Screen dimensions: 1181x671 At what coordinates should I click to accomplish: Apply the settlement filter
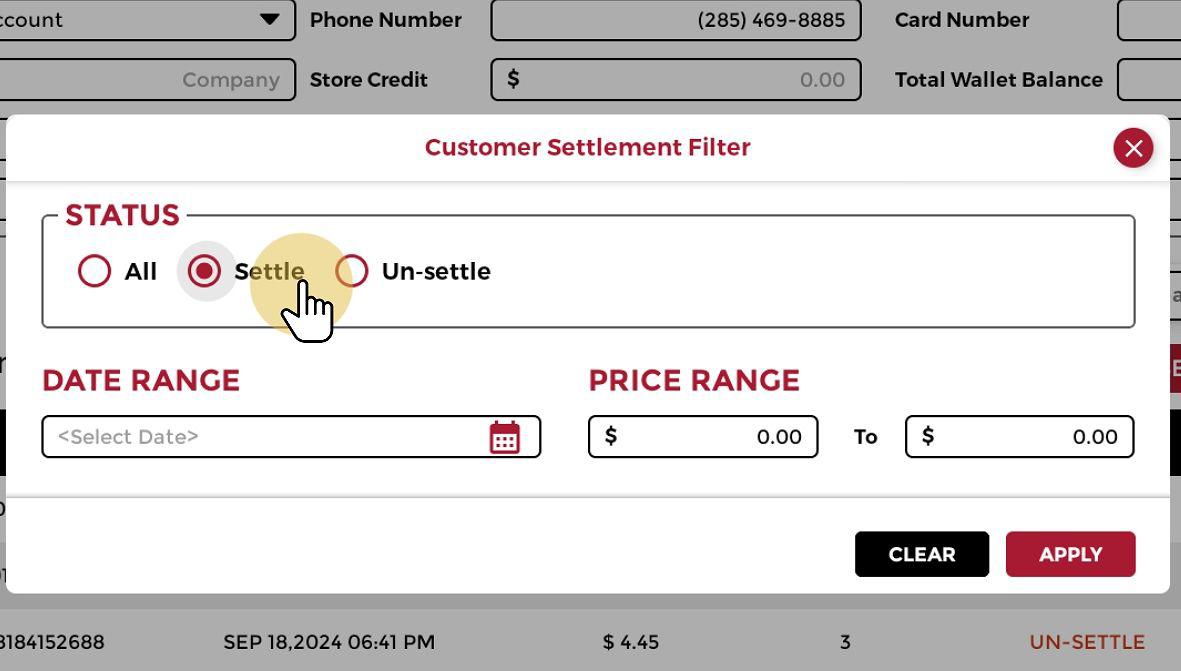click(1070, 554)
